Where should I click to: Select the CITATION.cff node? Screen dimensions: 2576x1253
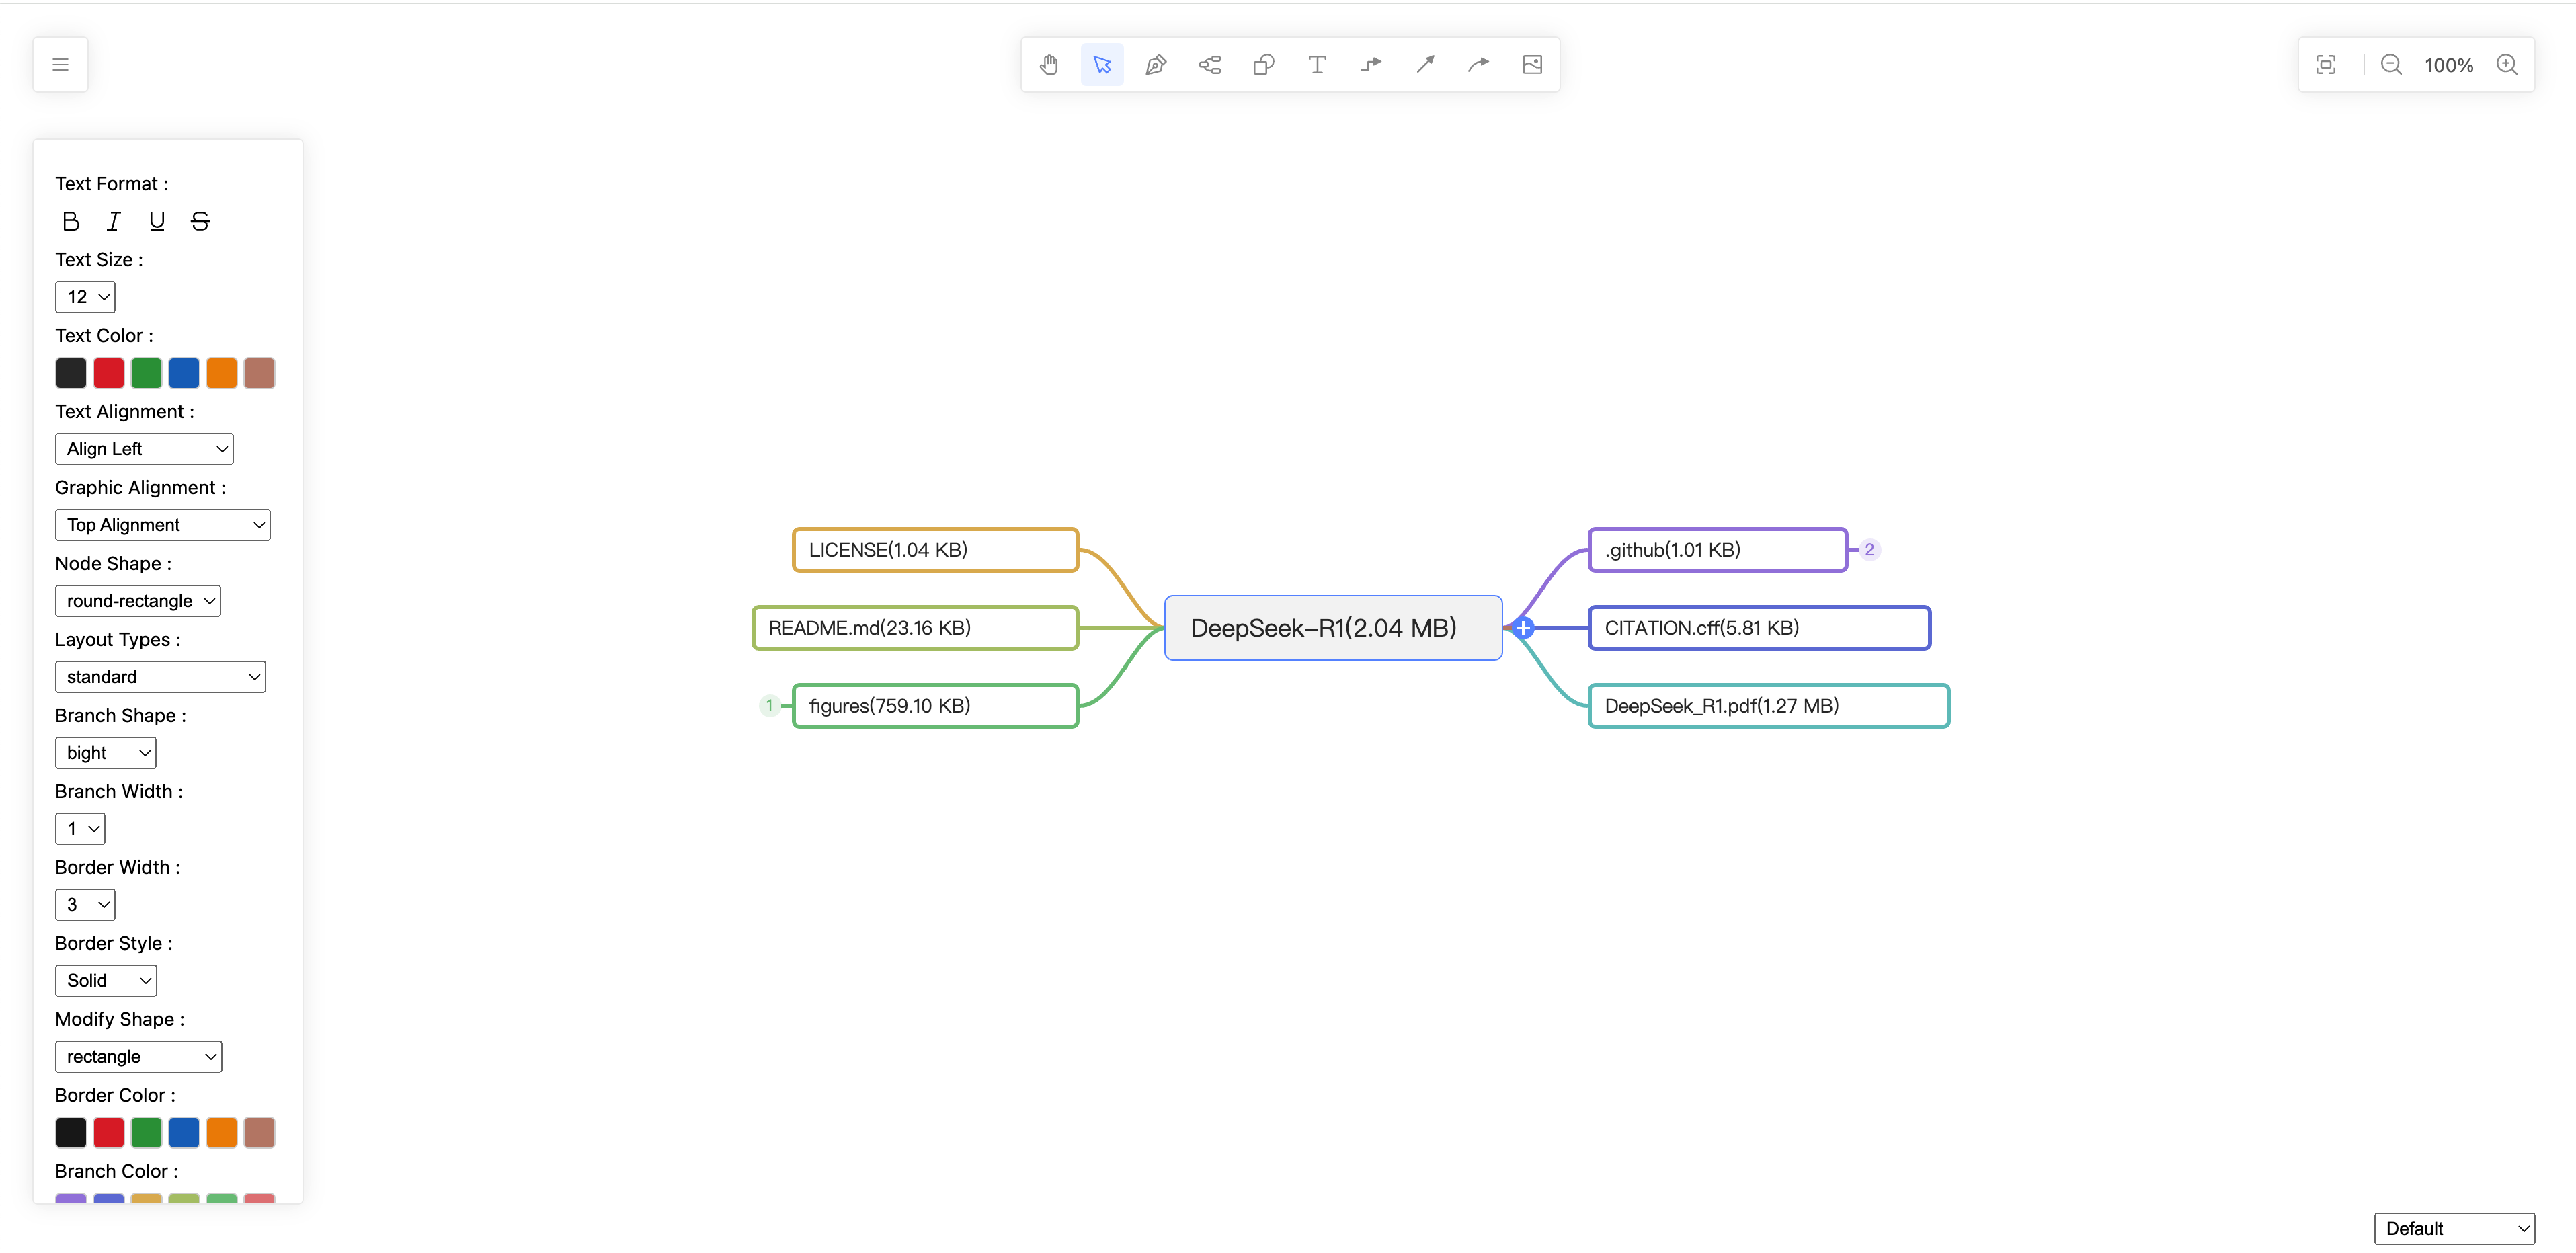(x=1759, y=628)
